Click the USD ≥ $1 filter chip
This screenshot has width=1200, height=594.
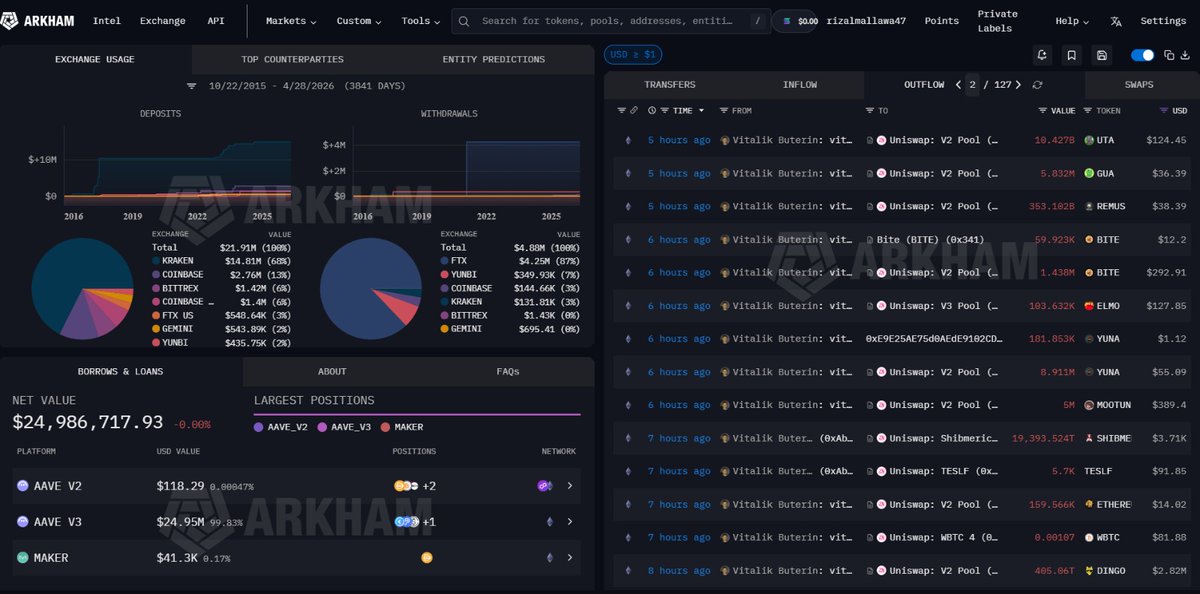coord(633,55)
